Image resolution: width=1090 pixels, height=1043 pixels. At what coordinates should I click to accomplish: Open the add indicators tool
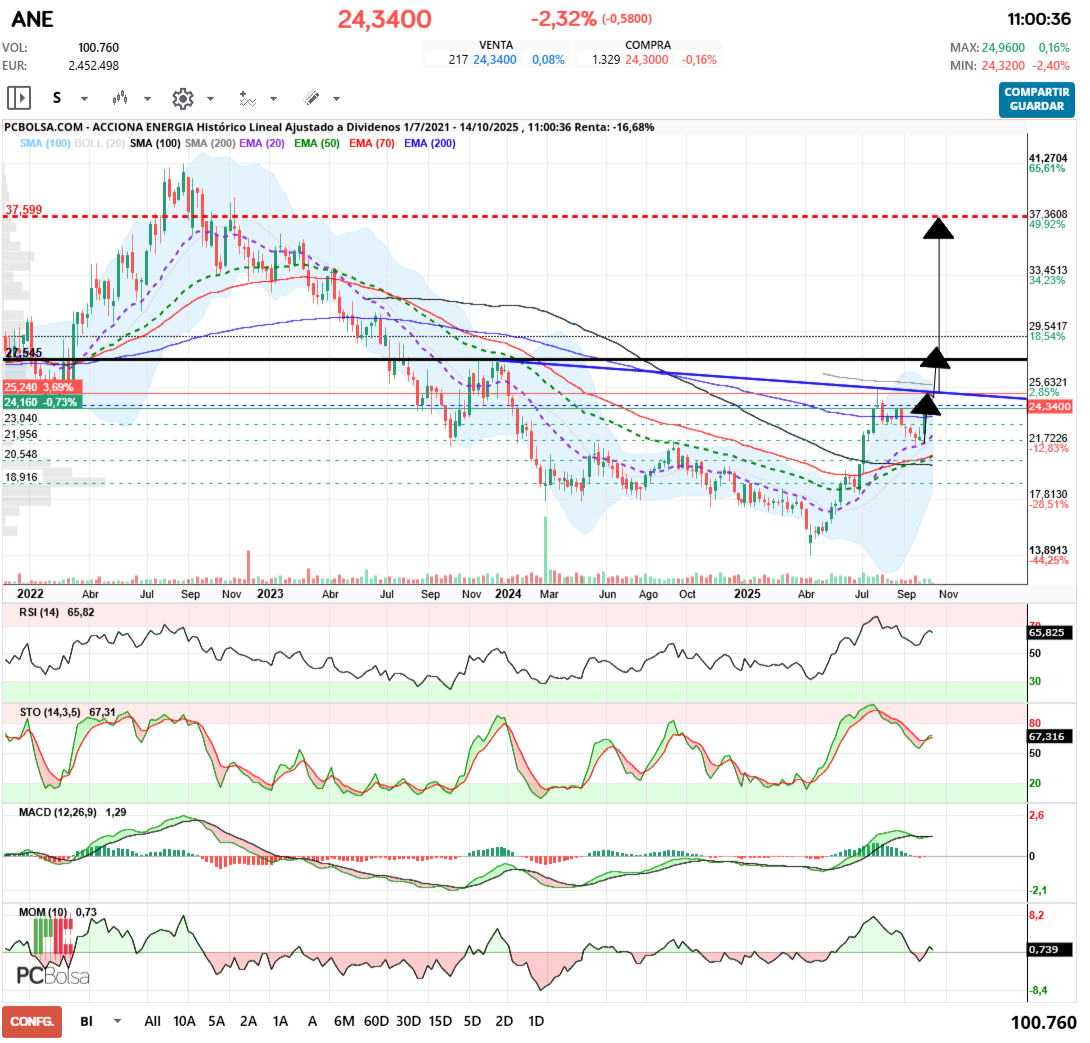point(247,98)
